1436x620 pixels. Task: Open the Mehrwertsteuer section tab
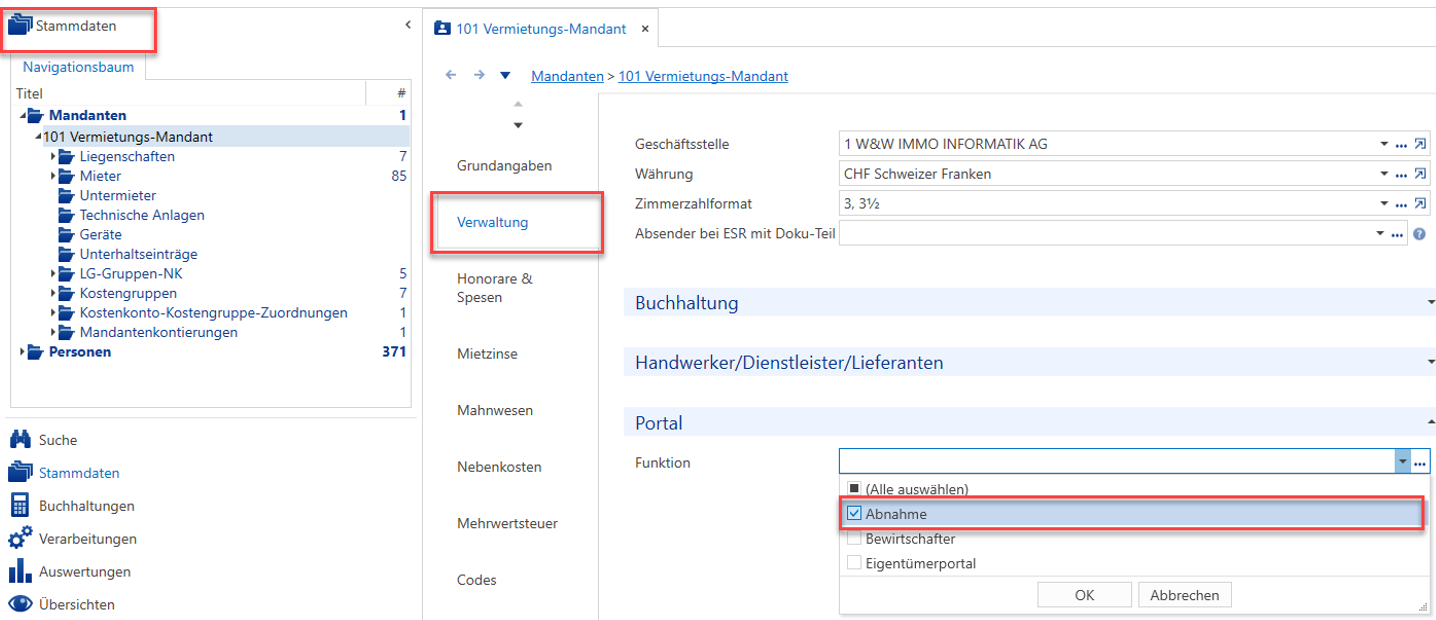click(507, 523)
